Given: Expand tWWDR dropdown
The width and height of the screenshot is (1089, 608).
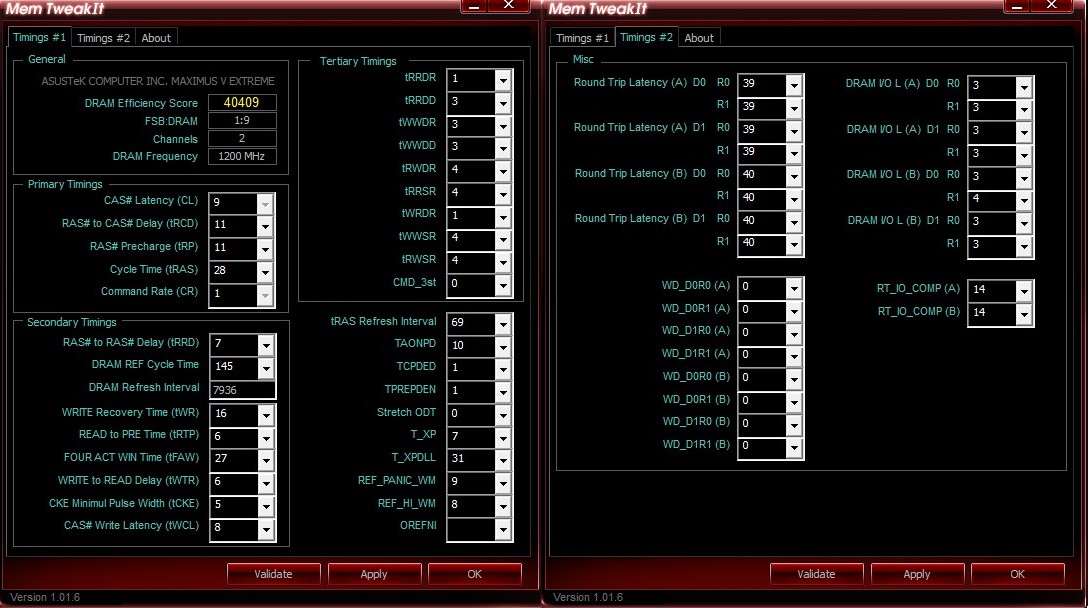Looking at the screenshot, I should click(503, 126).
